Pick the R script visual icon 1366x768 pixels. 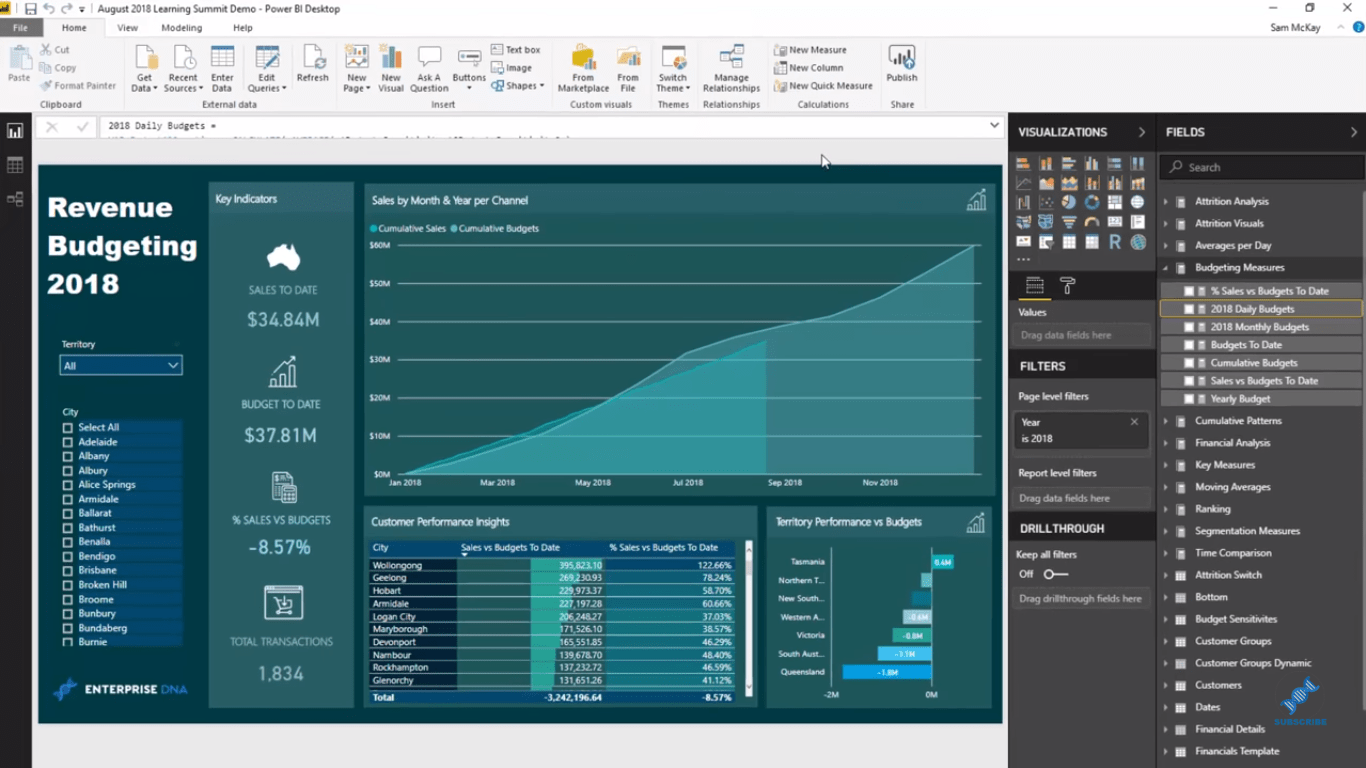click(1115, 242)
